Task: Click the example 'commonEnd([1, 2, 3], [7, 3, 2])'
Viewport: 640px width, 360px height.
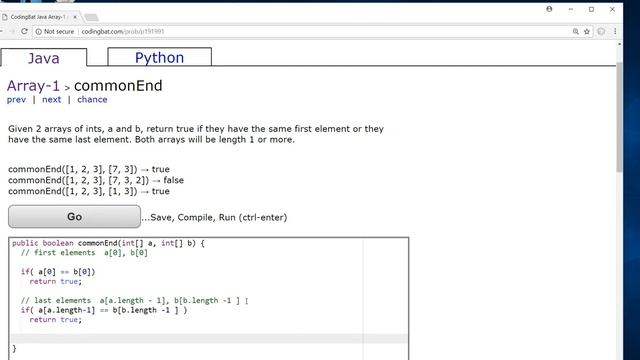Action: (96, 180)
